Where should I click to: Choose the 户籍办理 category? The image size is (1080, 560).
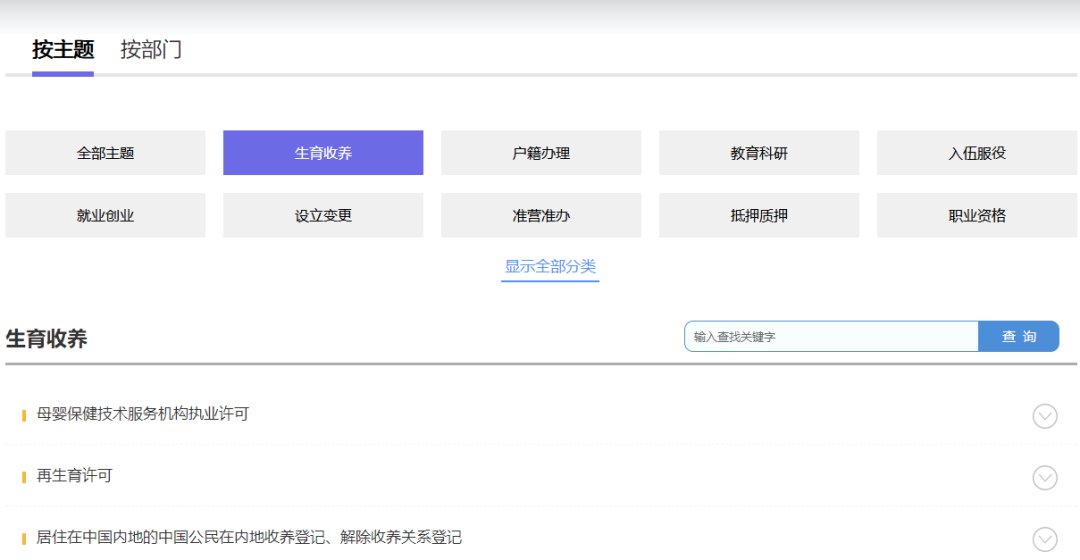coord(541,153)
